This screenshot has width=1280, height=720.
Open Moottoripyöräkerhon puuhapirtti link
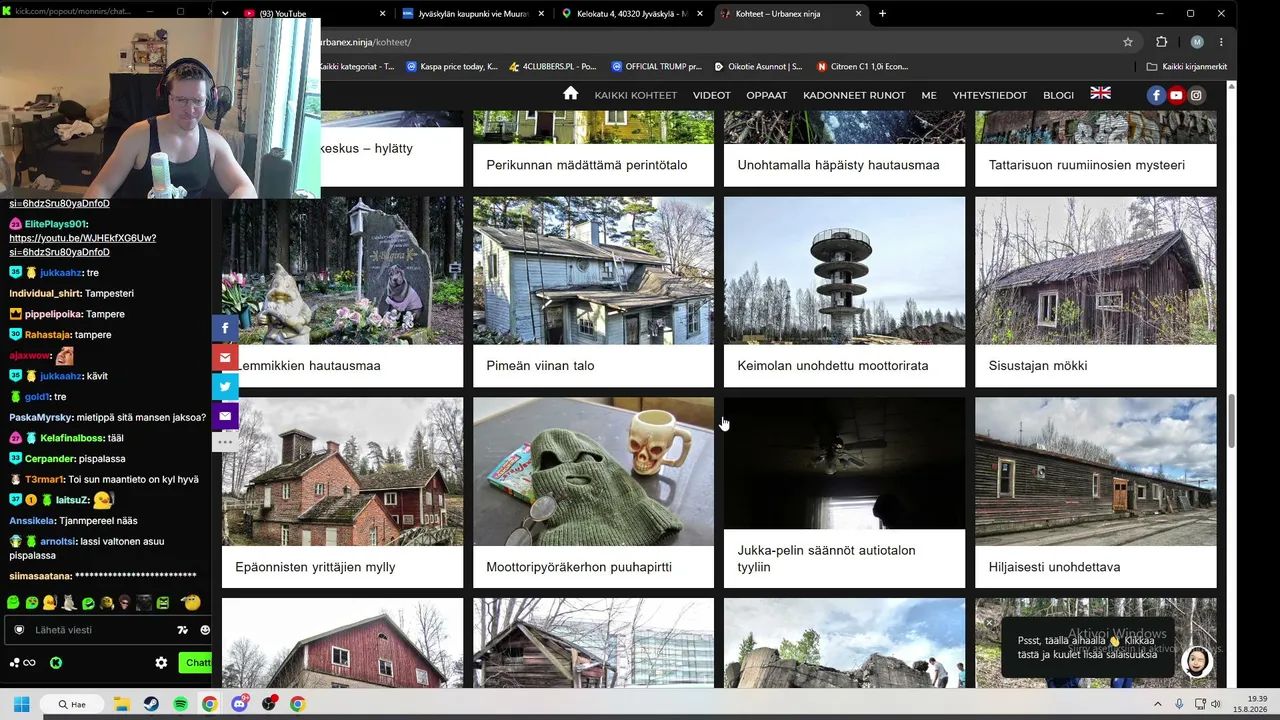click(x=579, y=567)
